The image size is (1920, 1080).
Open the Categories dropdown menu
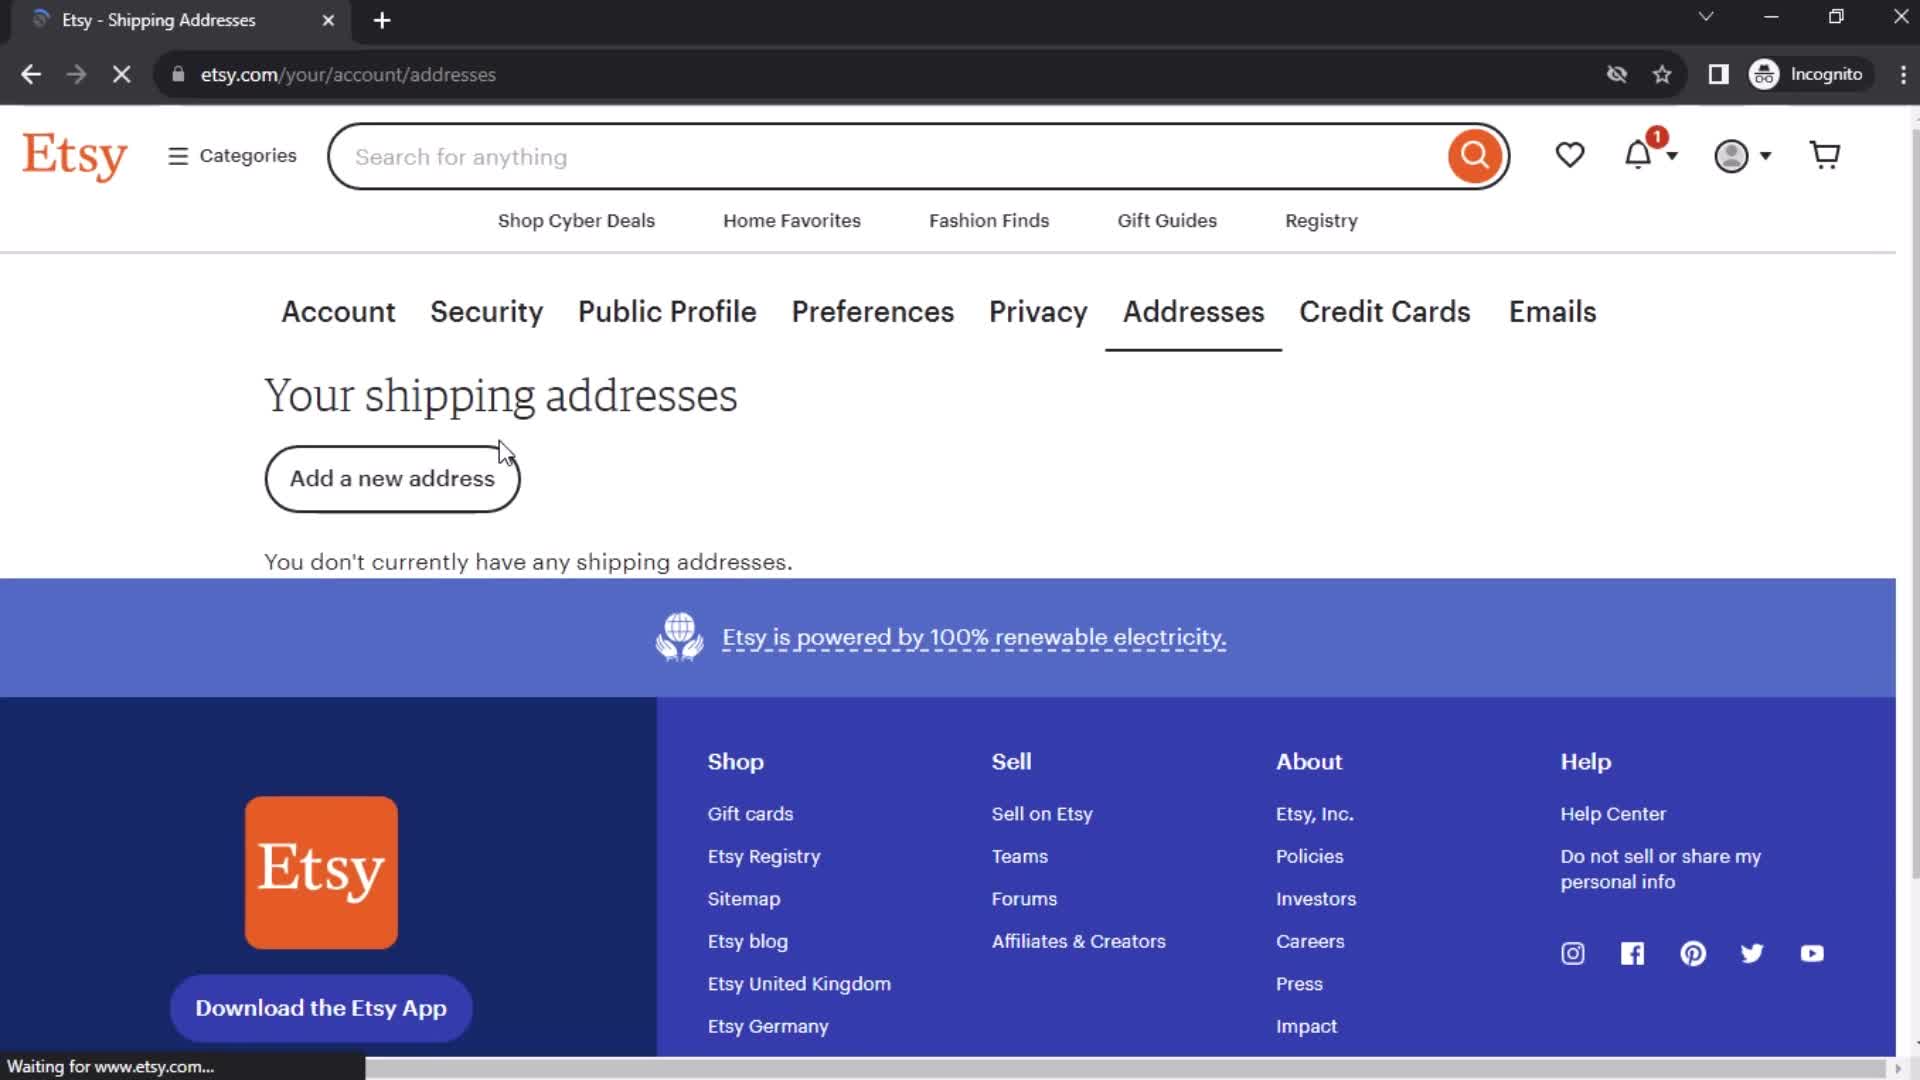tap(232, 156)
